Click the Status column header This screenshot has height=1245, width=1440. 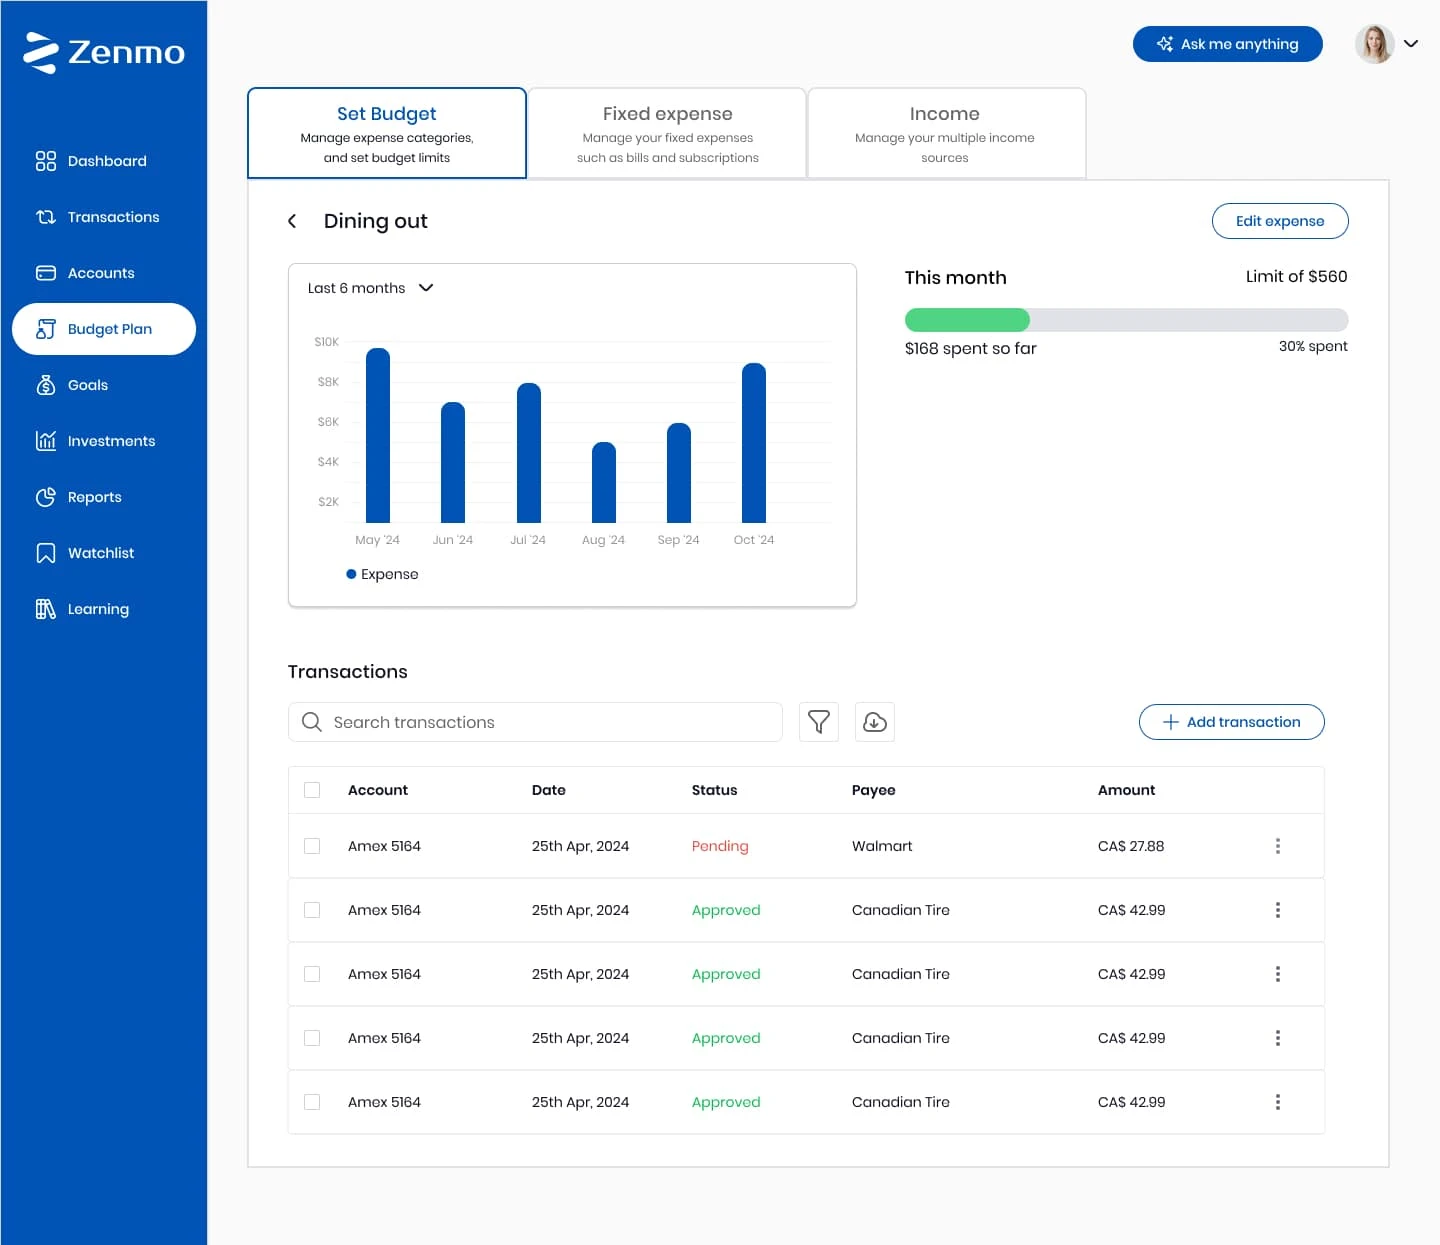[714, 790]
